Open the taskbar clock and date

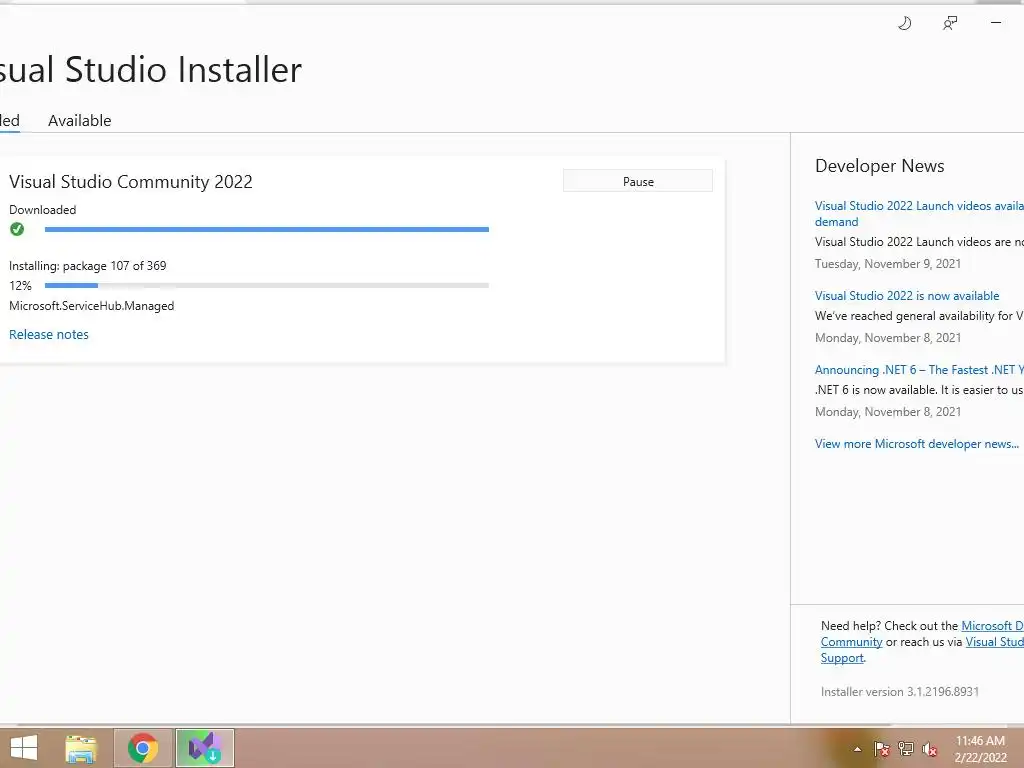pos(980,749)
